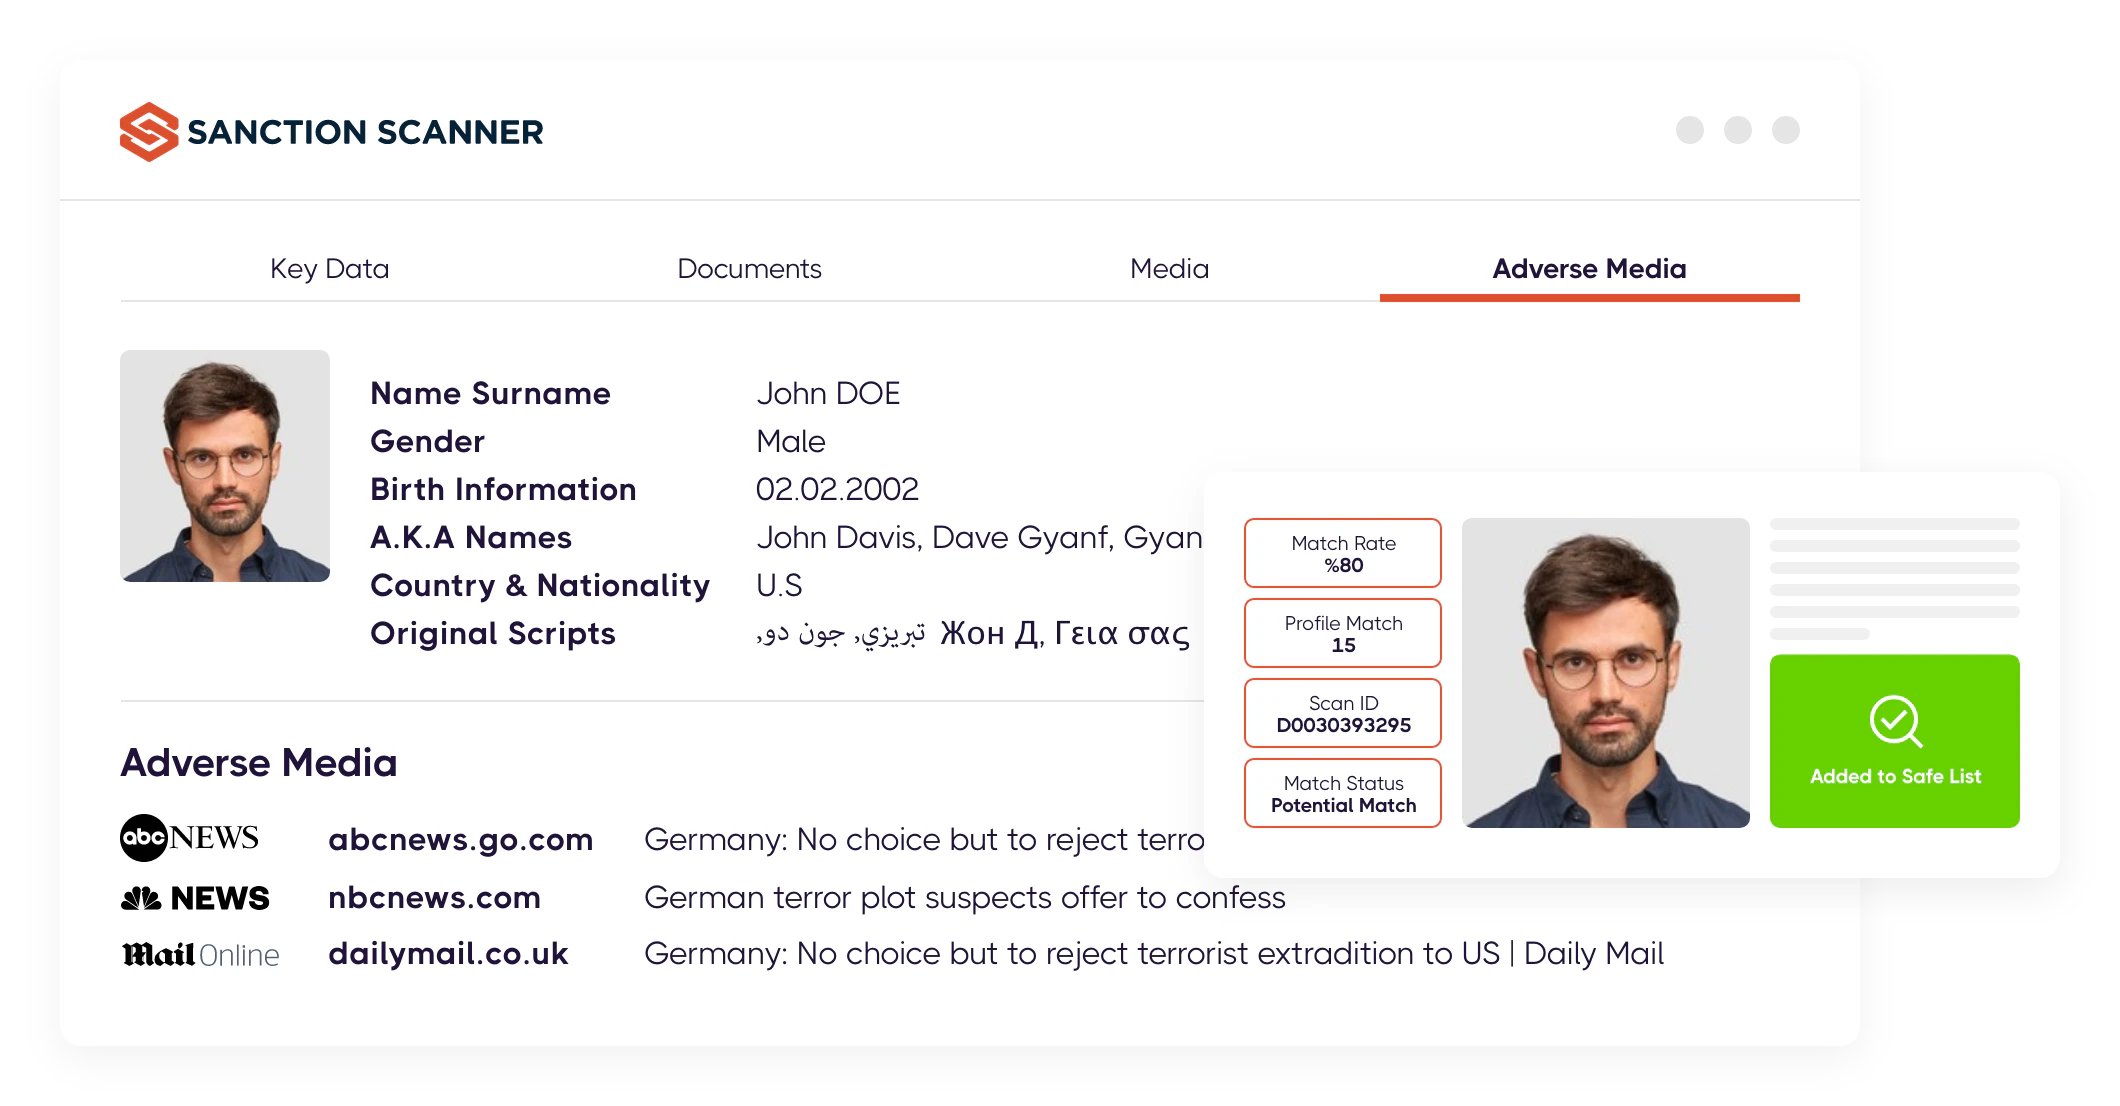Follow the nbcnews.com link

433,898
